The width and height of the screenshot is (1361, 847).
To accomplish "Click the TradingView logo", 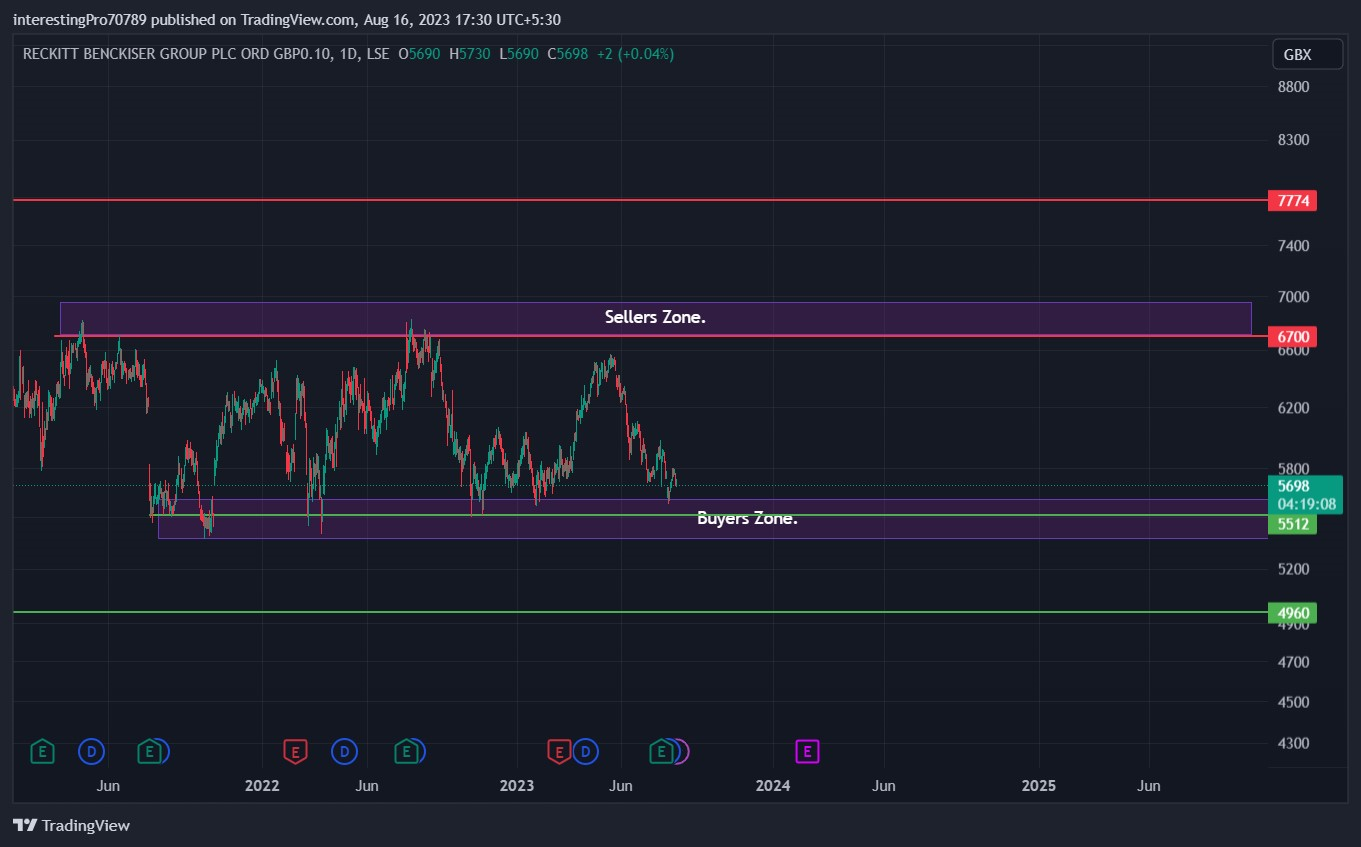I will pos(72,825).
